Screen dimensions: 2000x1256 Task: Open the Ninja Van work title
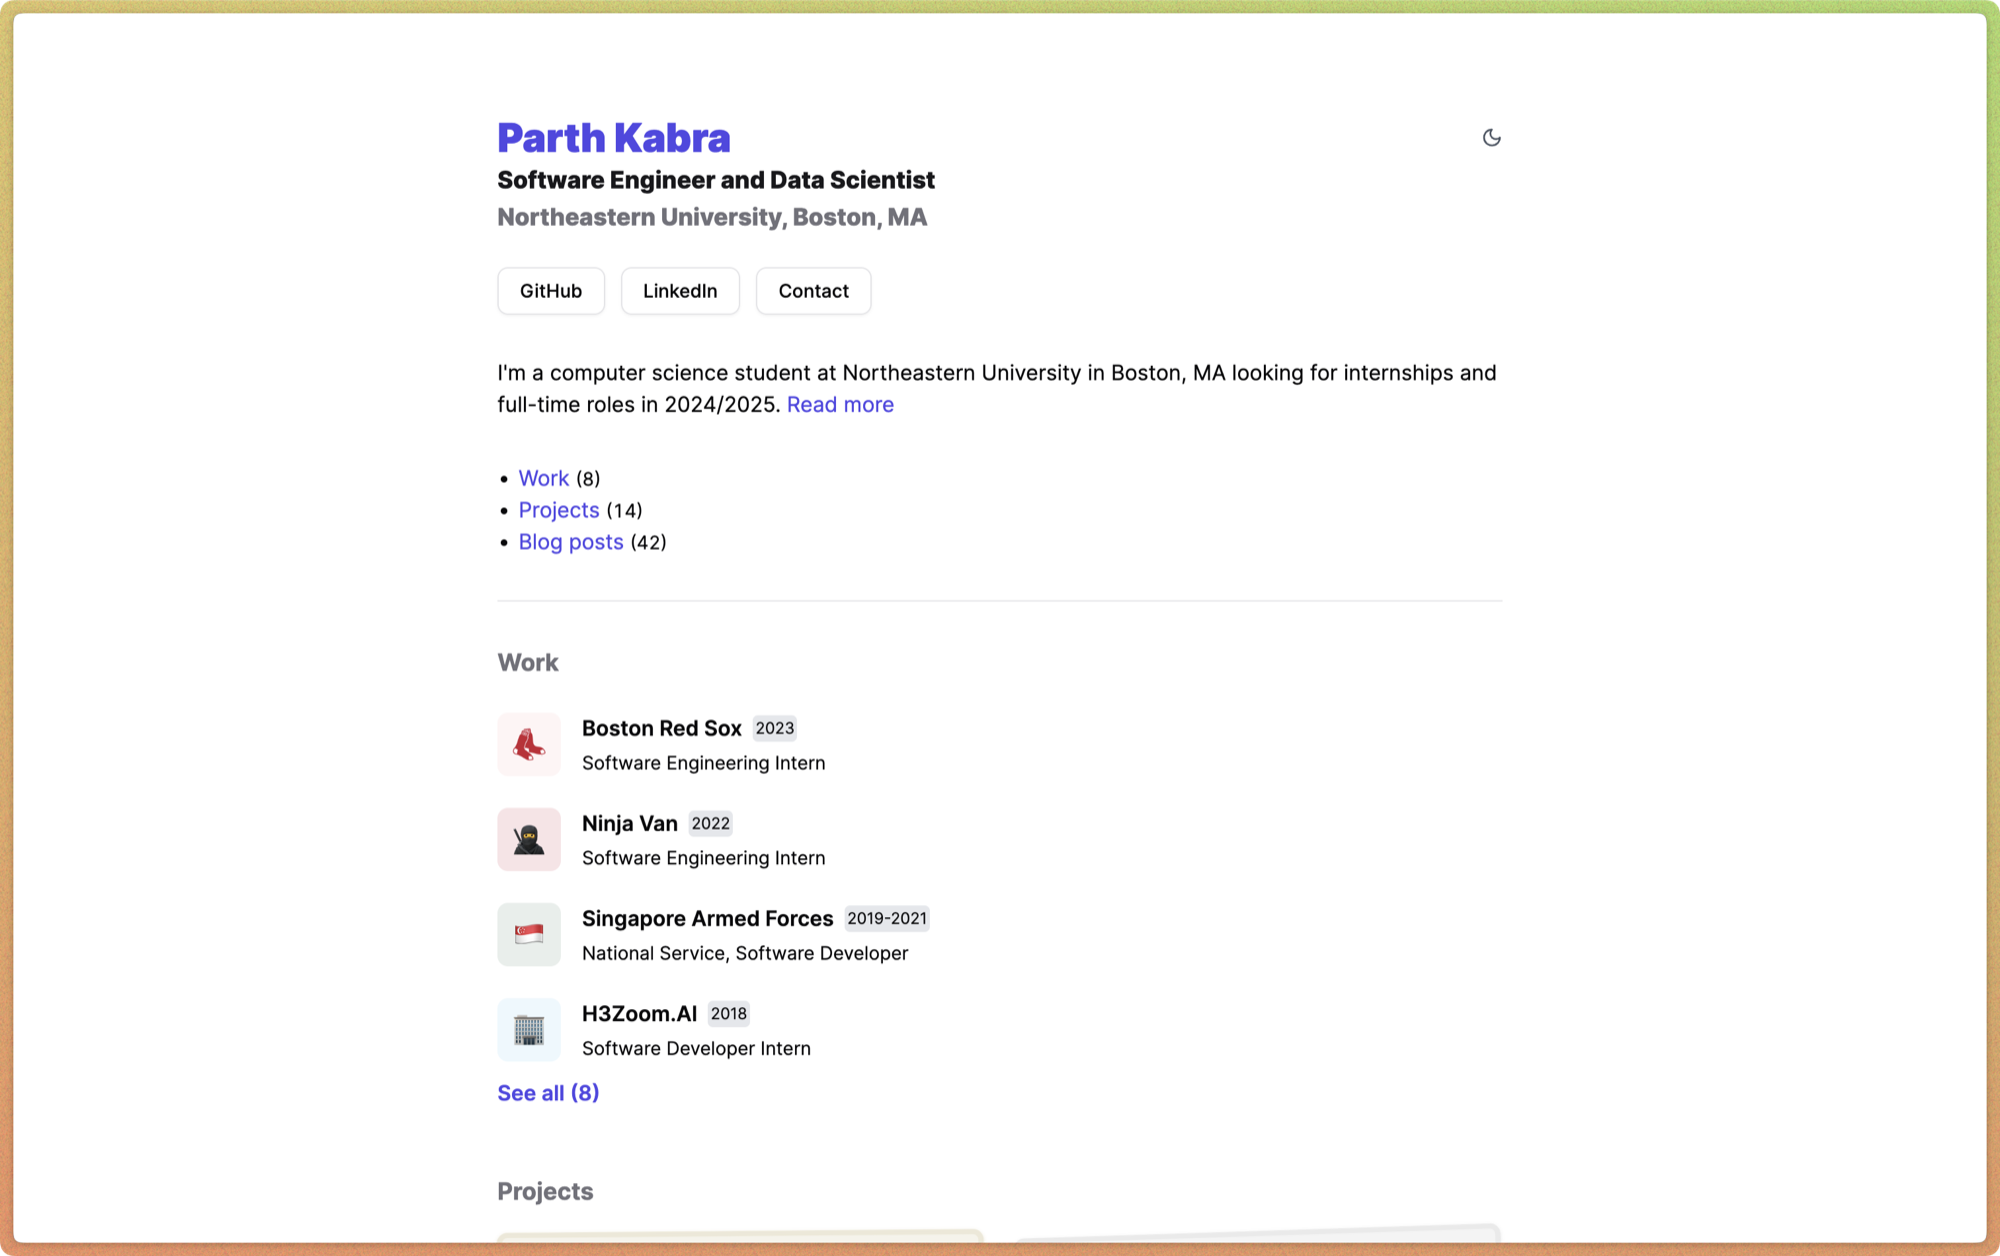click(x=629, y=823)
